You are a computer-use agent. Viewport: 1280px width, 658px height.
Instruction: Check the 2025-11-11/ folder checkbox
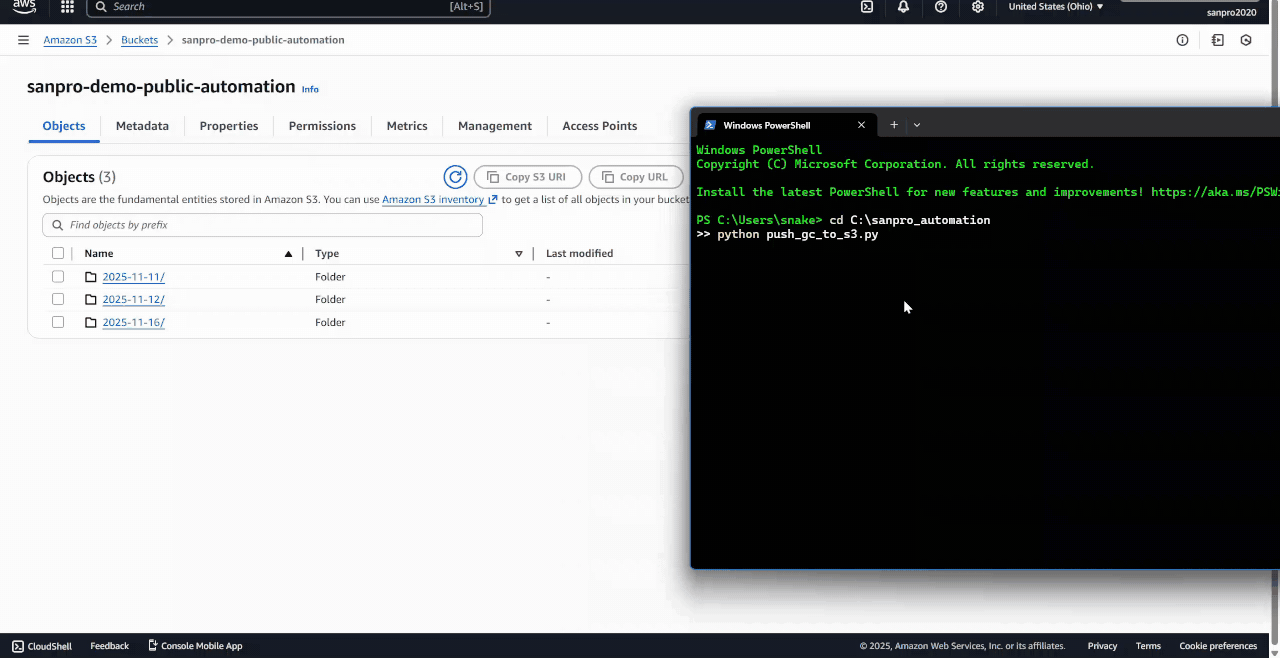57,276
